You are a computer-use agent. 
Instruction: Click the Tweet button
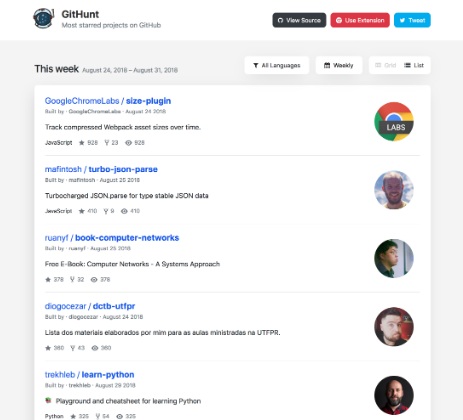pos(412,20)
